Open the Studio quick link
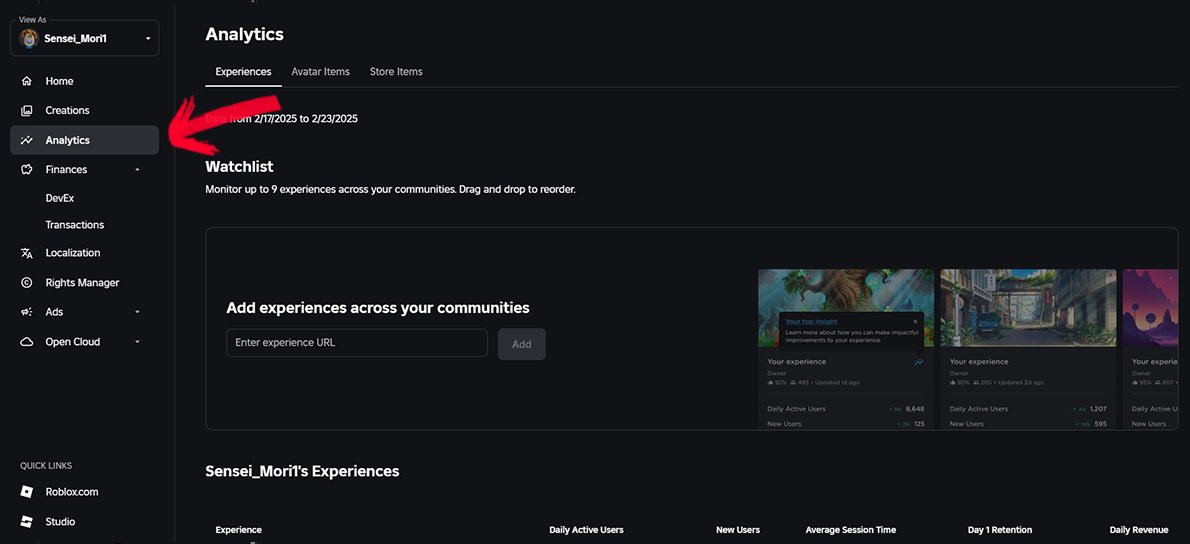Image resolution: width=1190 pixels, height=544 pixels. coord(60,522)
